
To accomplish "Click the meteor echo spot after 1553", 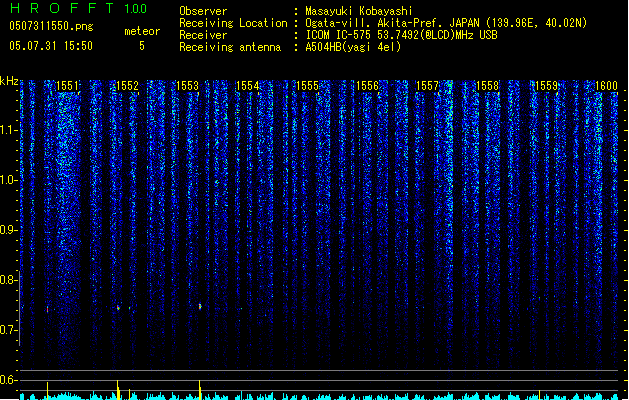I will pyautogui.click(x=200, y=307).
